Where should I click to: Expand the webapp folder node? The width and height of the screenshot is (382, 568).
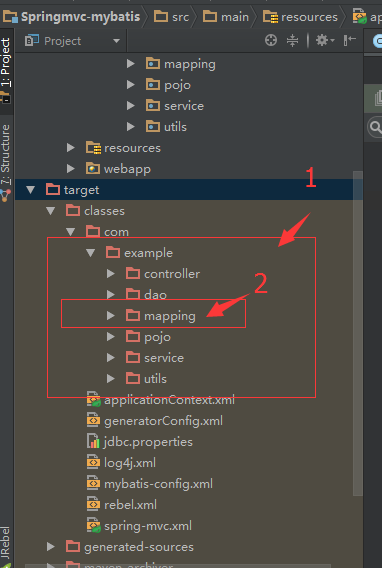tap(71, 169)
